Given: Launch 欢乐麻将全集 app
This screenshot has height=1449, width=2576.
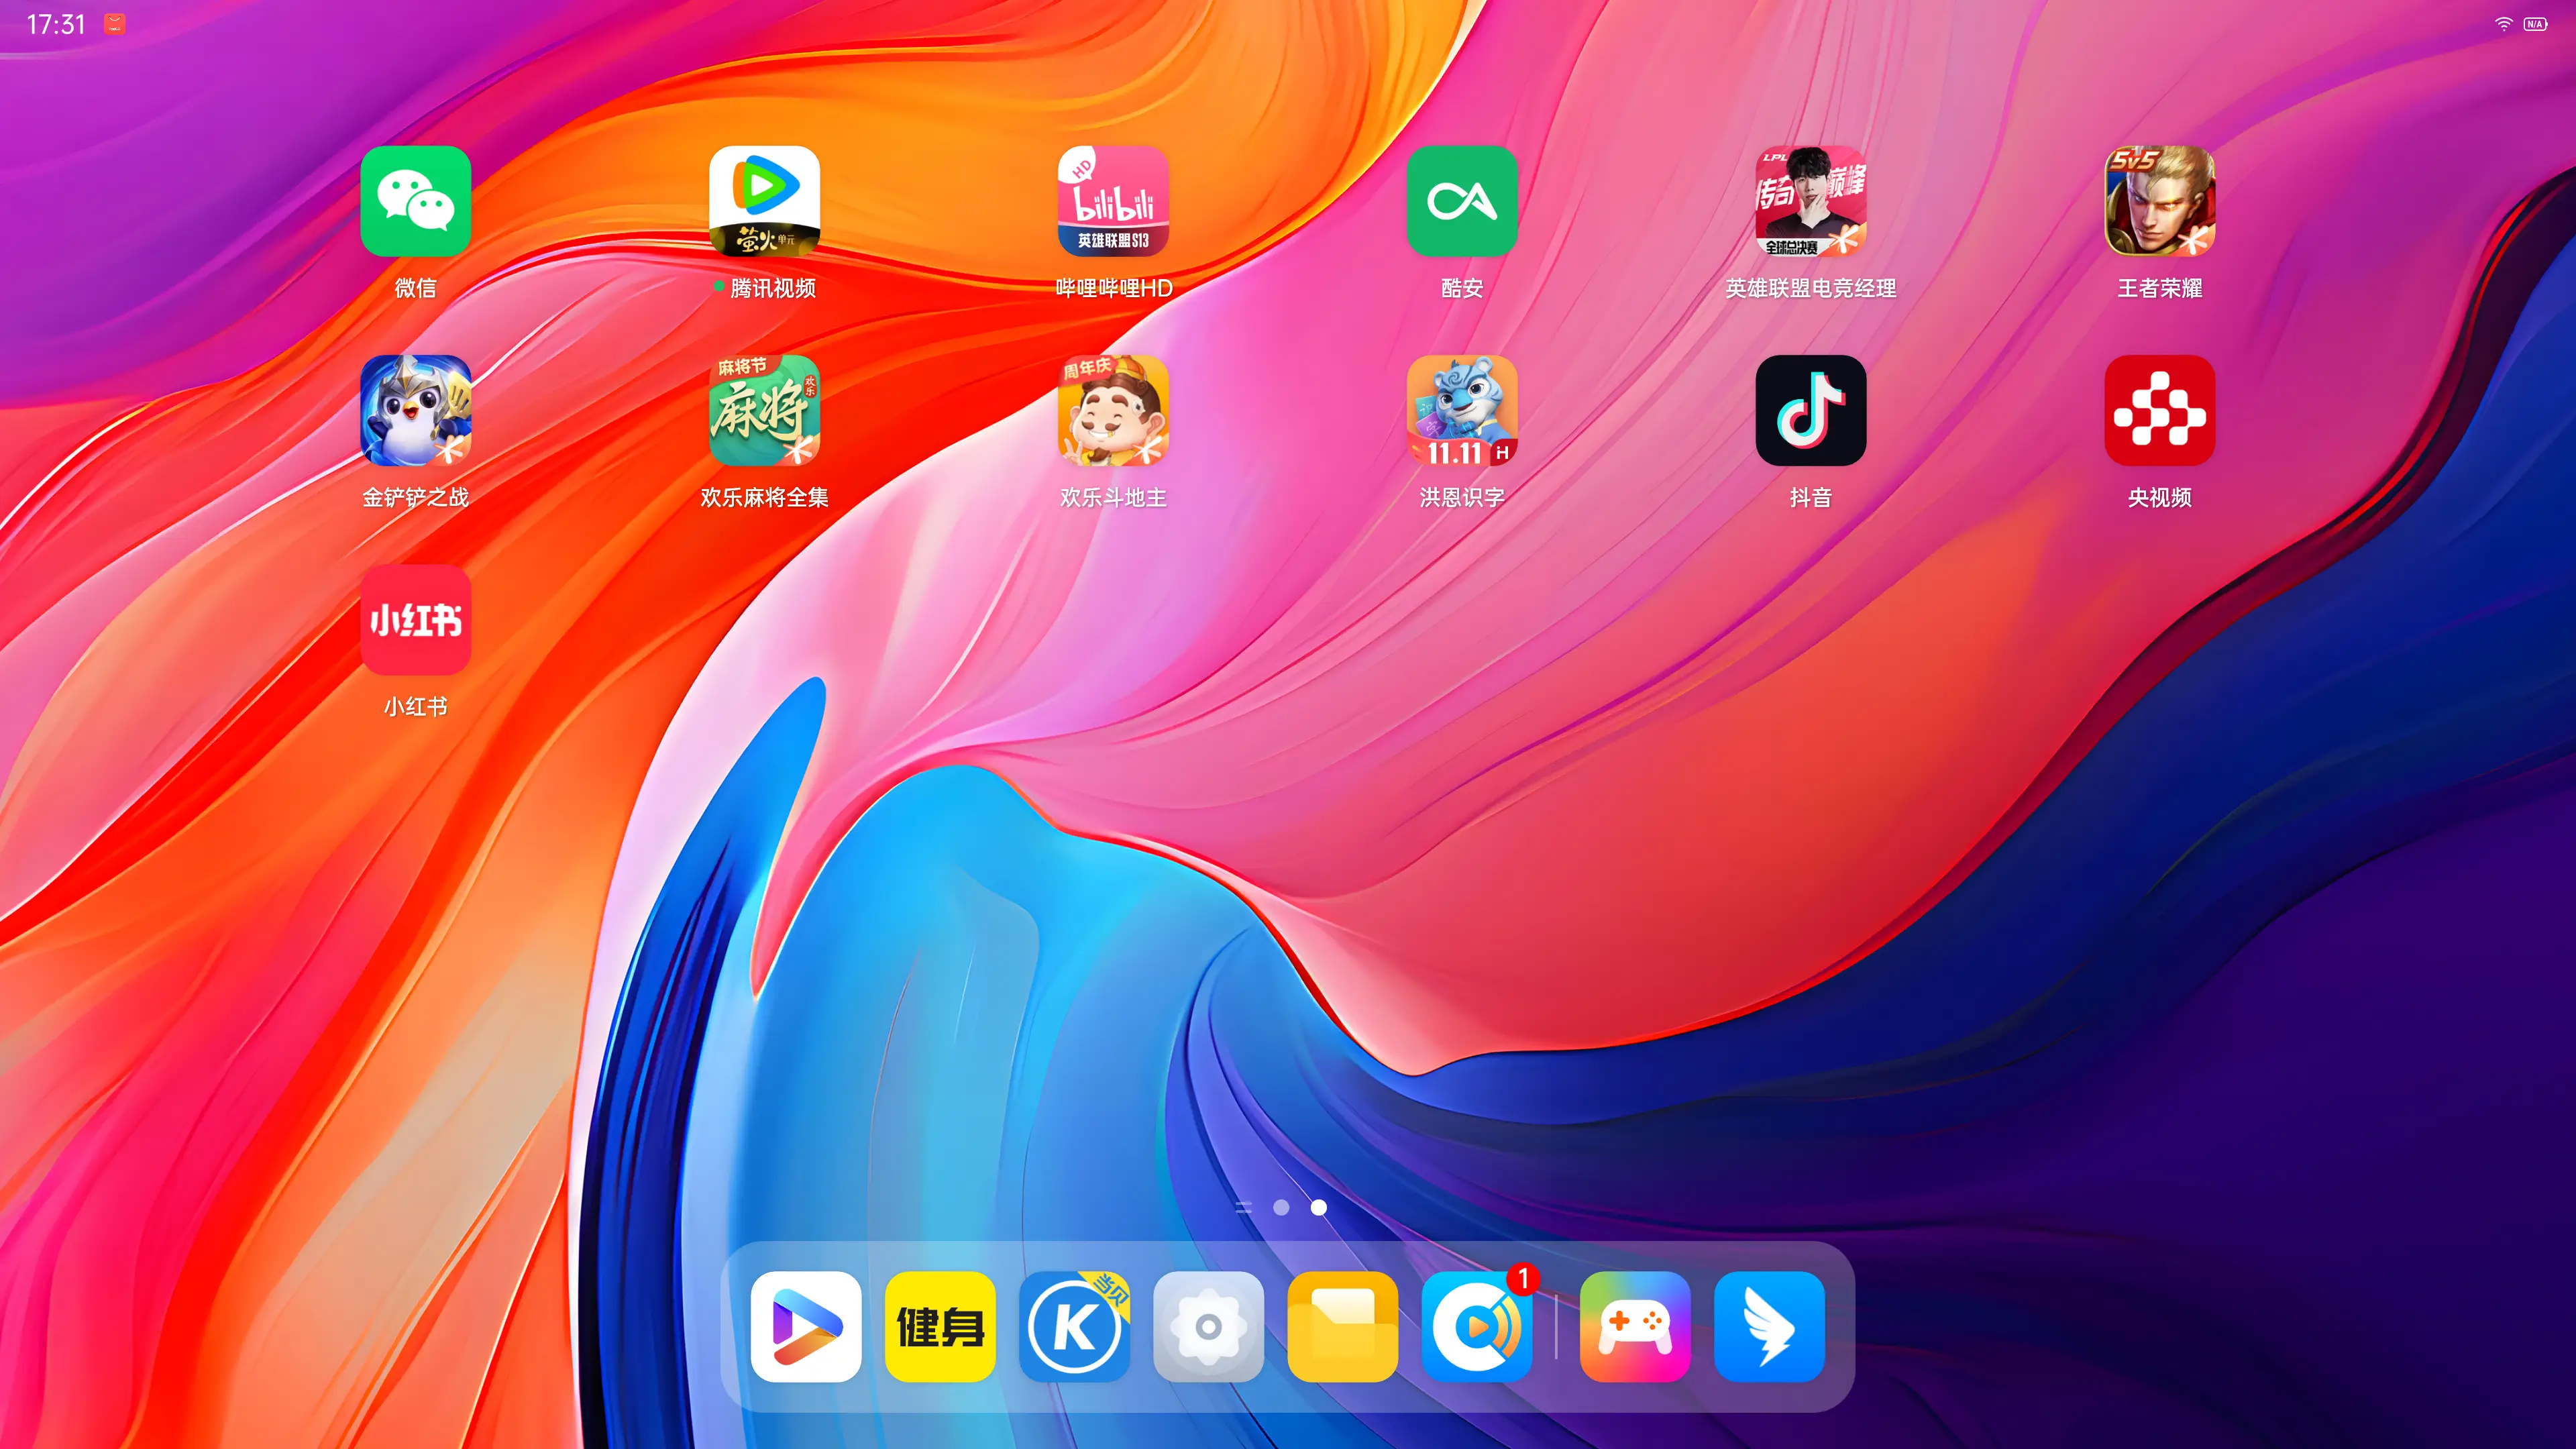Looking at the screenshot, I should [x=764, y=410].
